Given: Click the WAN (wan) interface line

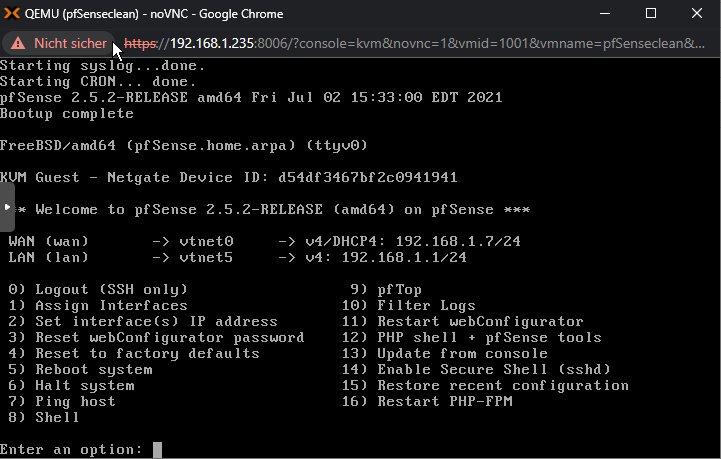Looking at the screenshot, I should click(x=264, y=241).
